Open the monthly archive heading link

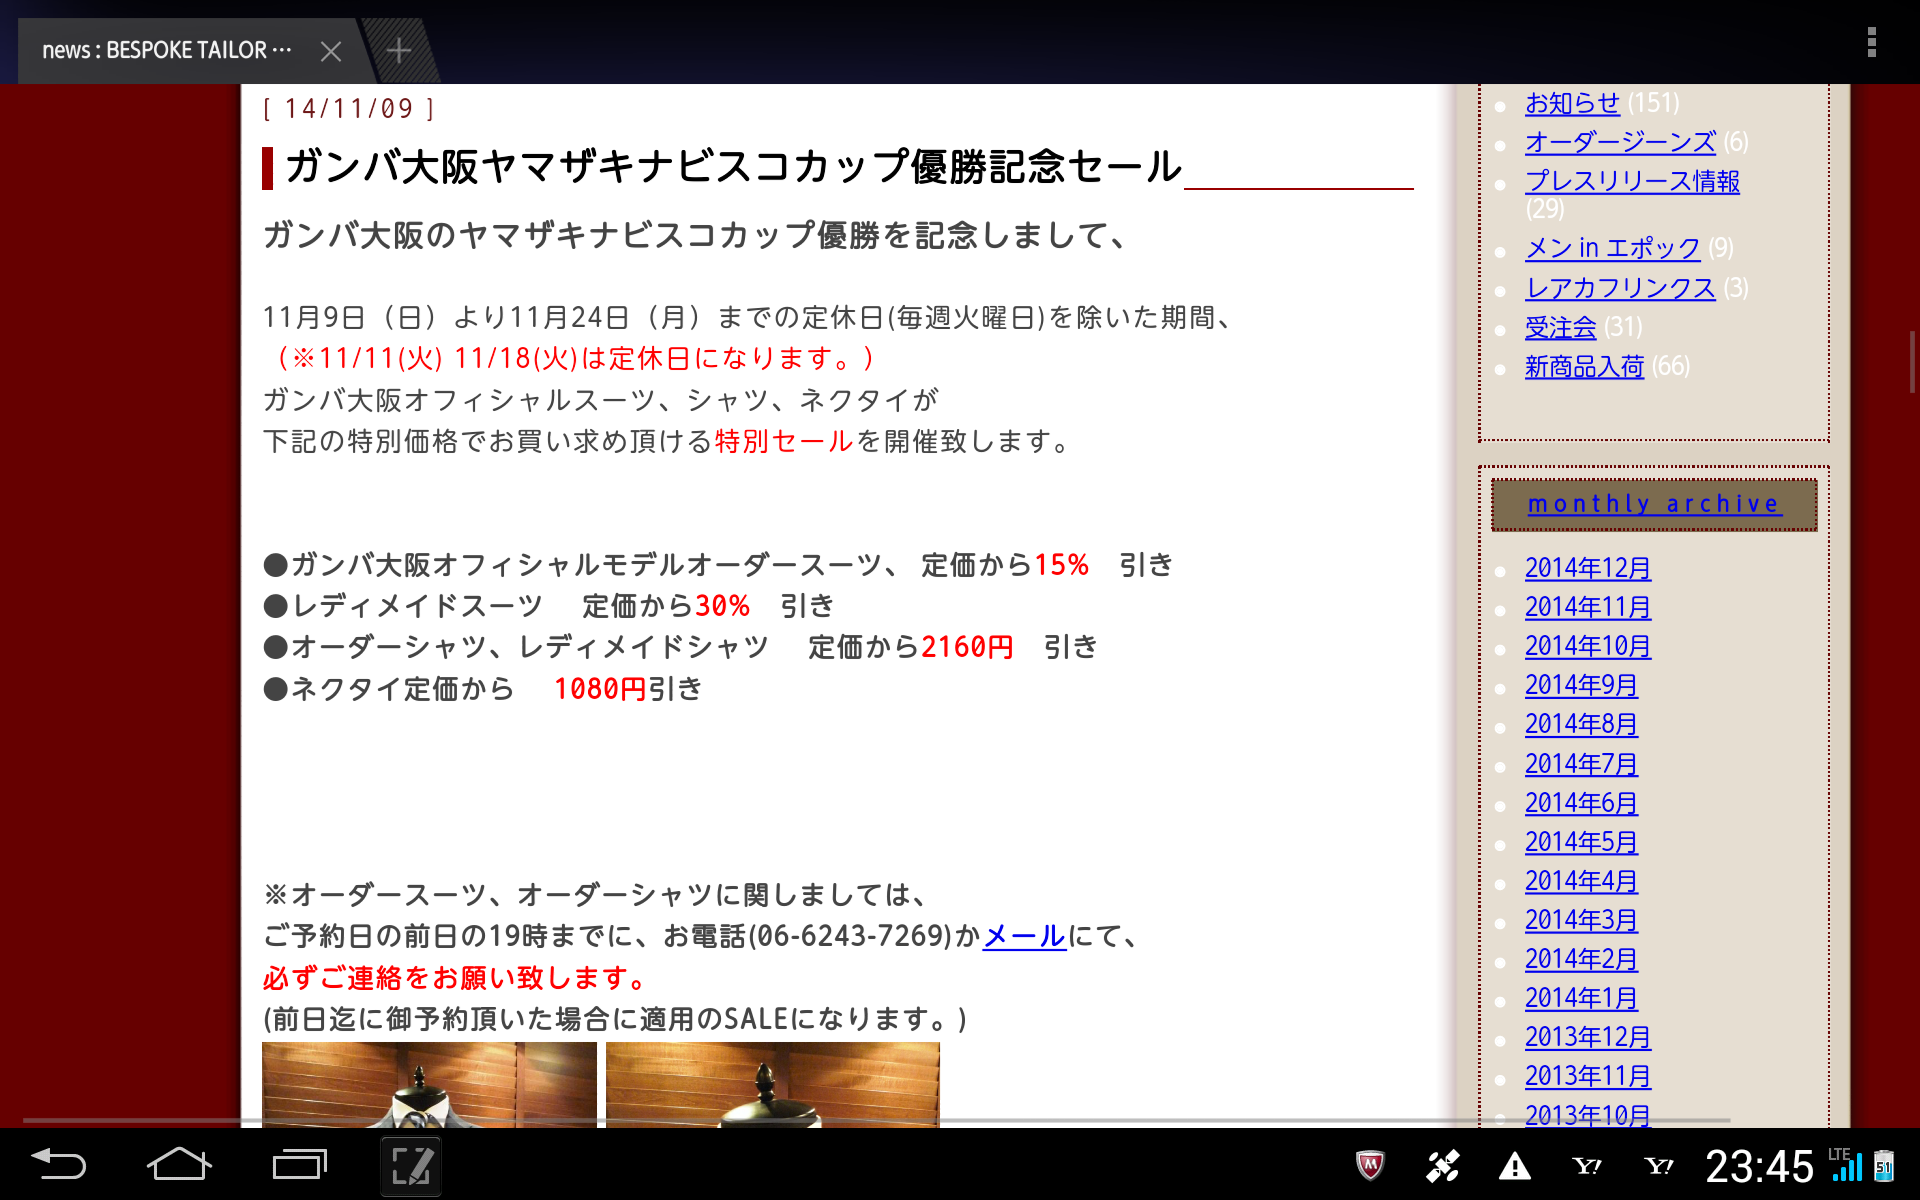1653,504
